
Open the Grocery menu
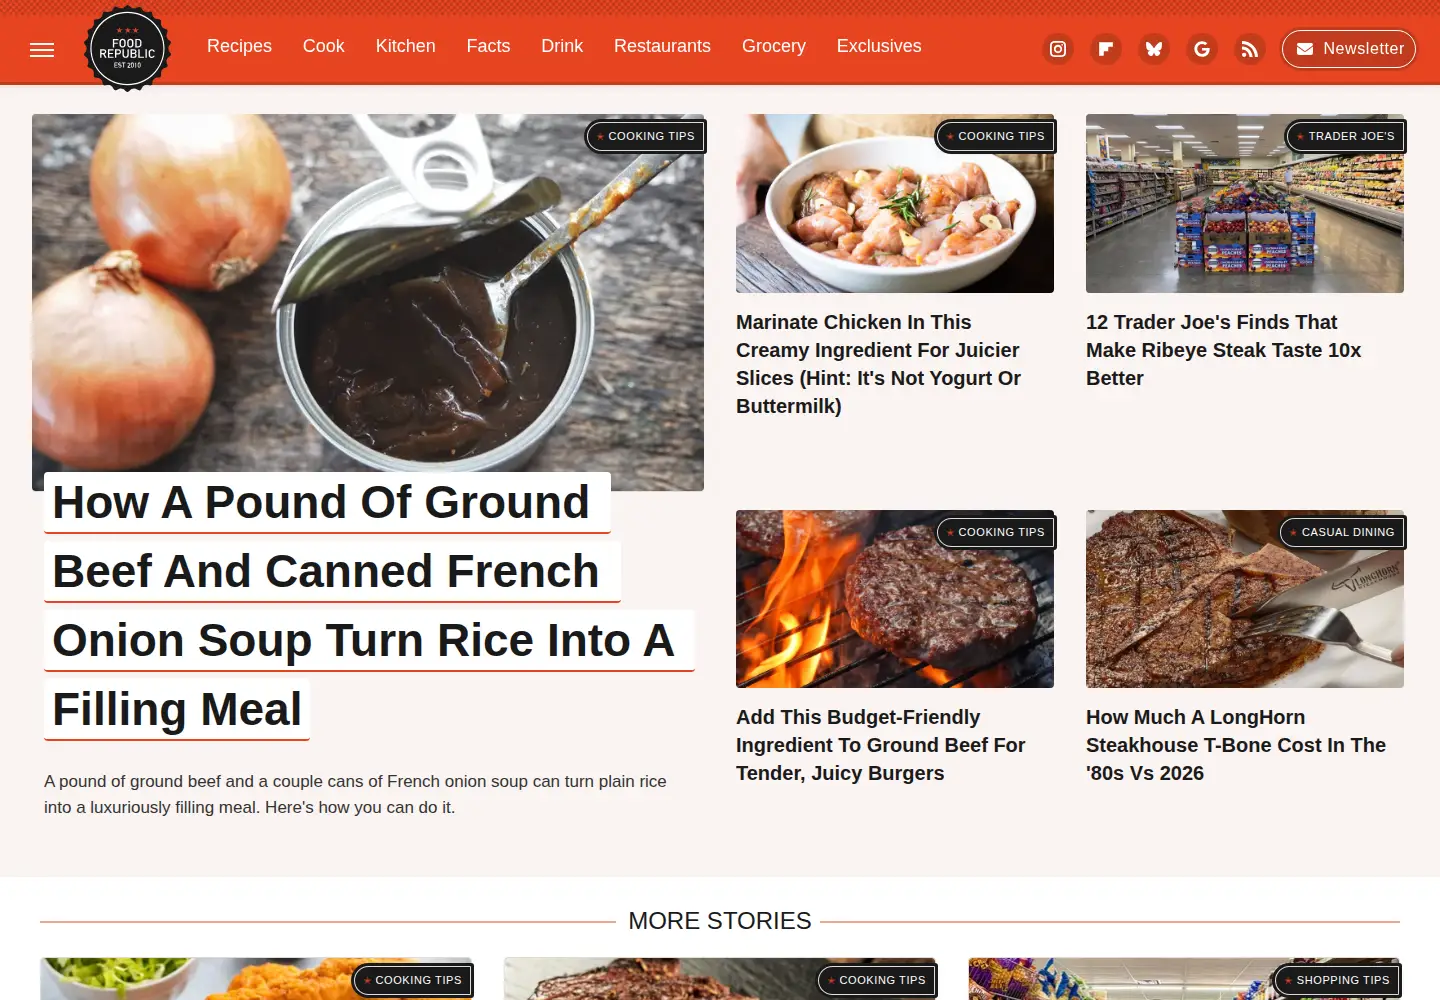pyautogui.click(x=774, y=46)
